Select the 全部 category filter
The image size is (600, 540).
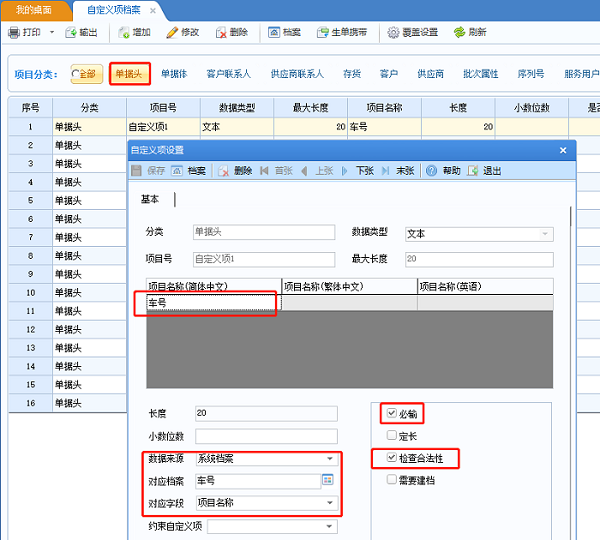[x=87, y=74]
